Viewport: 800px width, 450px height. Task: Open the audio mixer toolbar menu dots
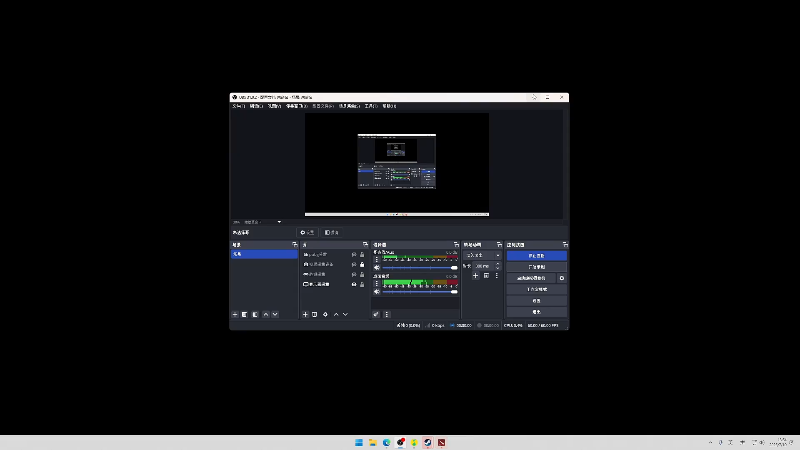point(387,315)
